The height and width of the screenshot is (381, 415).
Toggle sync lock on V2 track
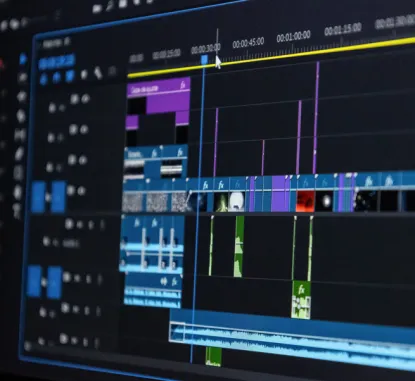72,160
